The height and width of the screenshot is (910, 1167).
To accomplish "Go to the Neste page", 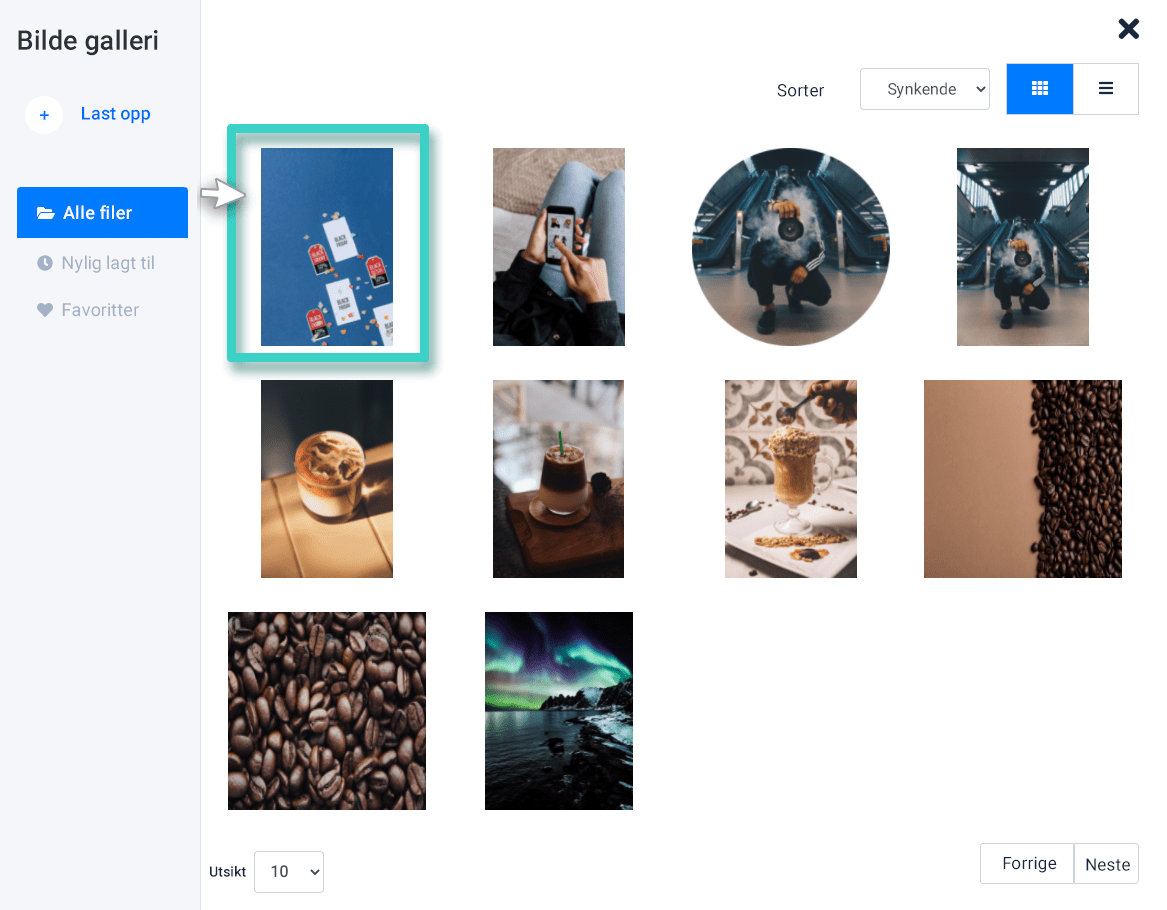I will pyautogui.click(x=1106, y=864).
